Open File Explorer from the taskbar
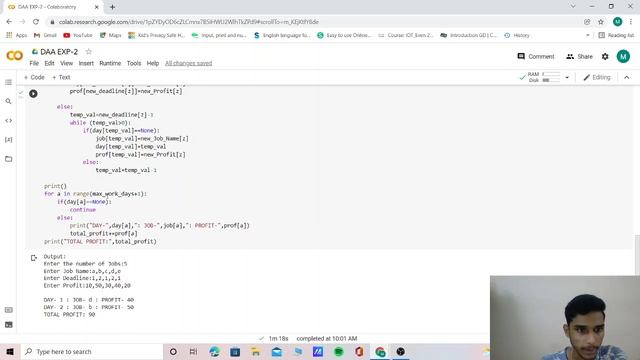This screenshot has width=640, height=360. click(256, 351)
